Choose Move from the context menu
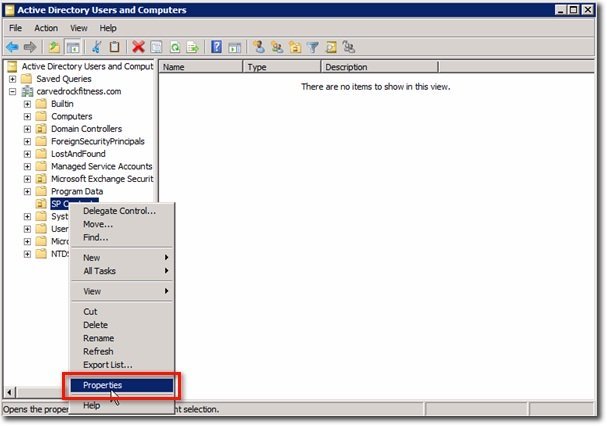This screenshot has height=426, width=607. coord(122,224)
